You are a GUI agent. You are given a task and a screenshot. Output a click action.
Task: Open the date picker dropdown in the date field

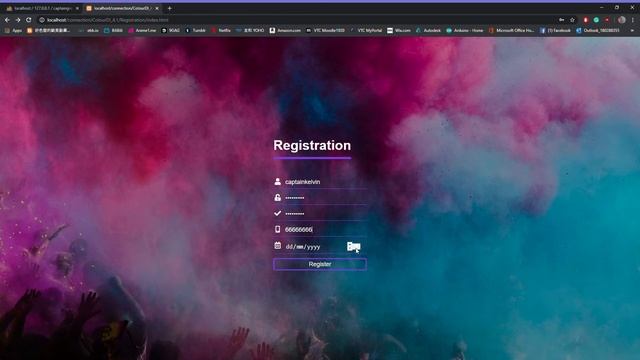(x=353, y=246)
